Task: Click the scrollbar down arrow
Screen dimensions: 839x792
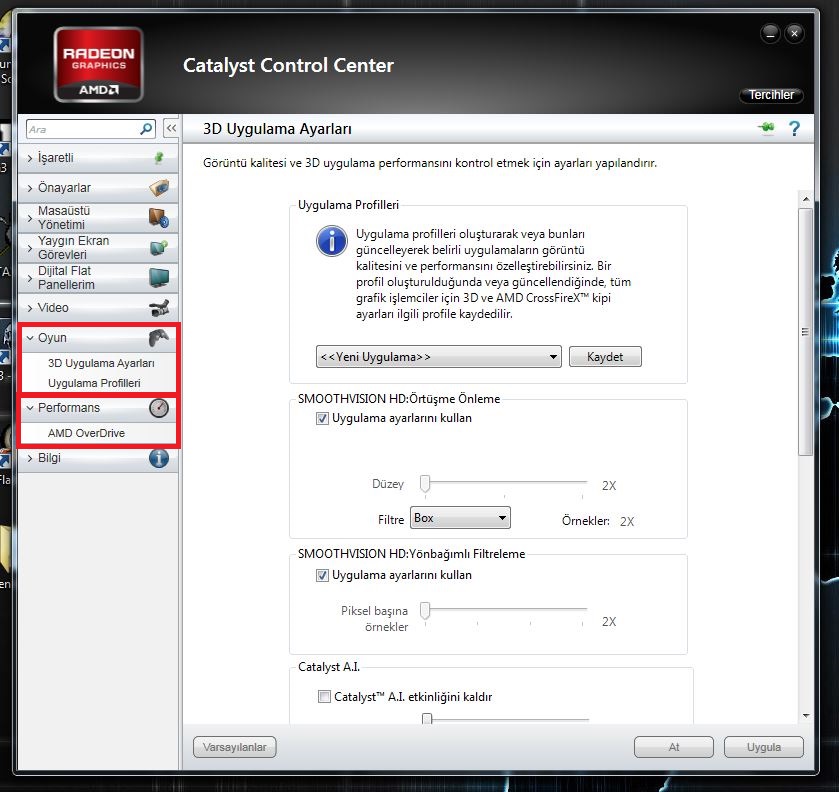Action: [x=806, y=716]
